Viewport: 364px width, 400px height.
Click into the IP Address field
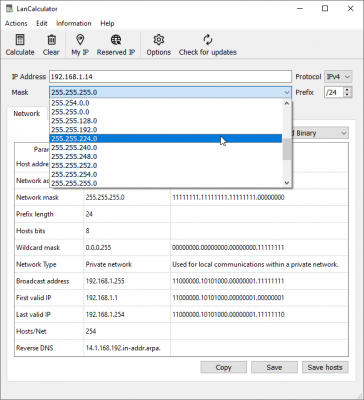coord(170,77)
